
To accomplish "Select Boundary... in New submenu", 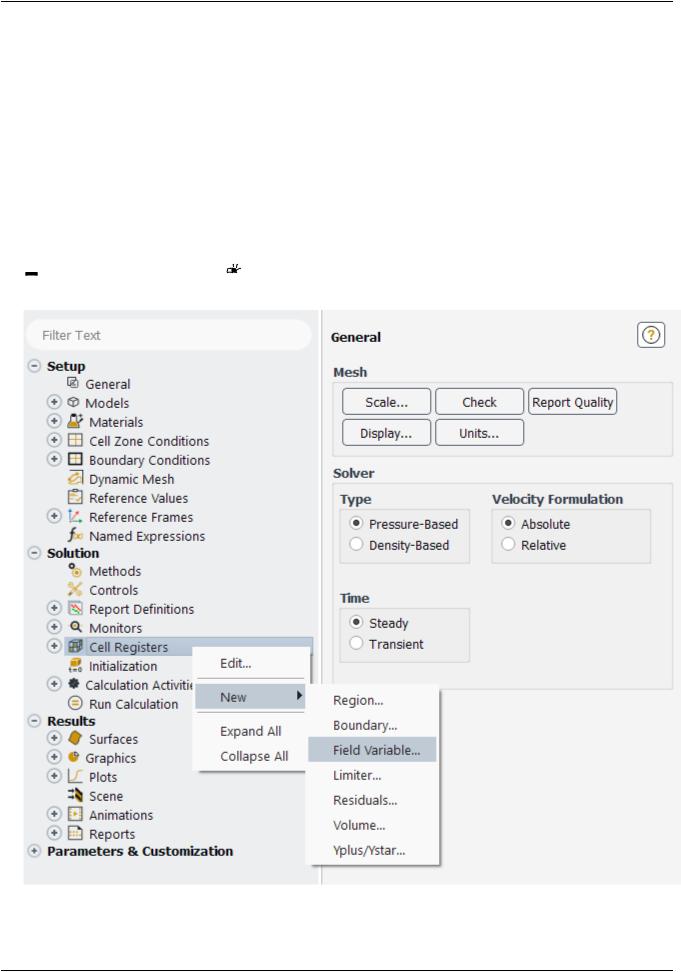I will [x=372, y=725].
